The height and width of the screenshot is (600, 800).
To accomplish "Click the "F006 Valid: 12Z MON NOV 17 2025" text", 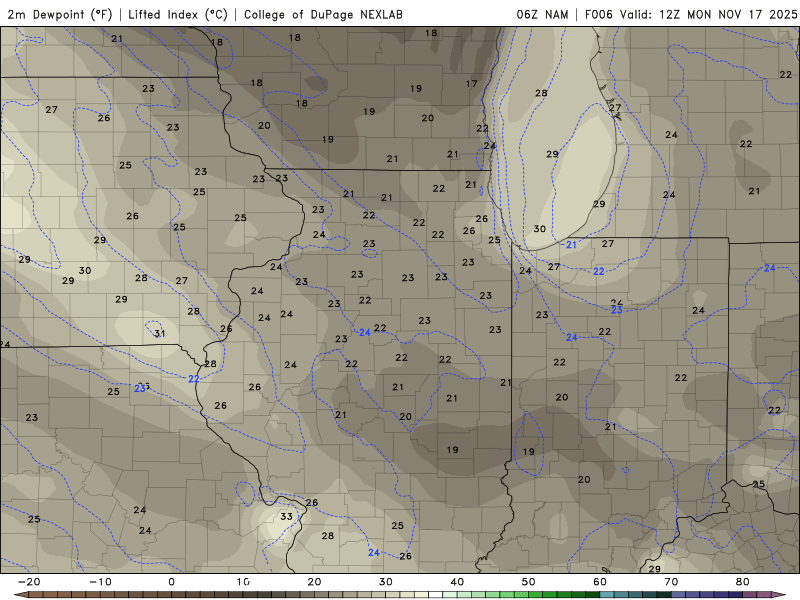I will pos(691,14).
